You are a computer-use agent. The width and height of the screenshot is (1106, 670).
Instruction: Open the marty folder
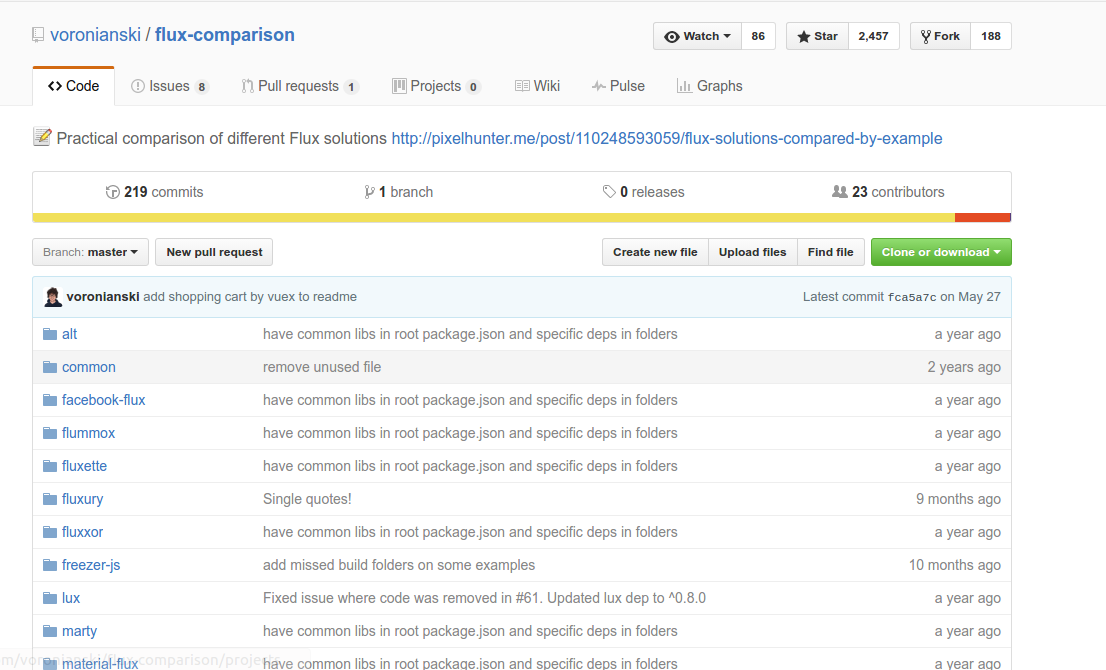pos(79,631)
